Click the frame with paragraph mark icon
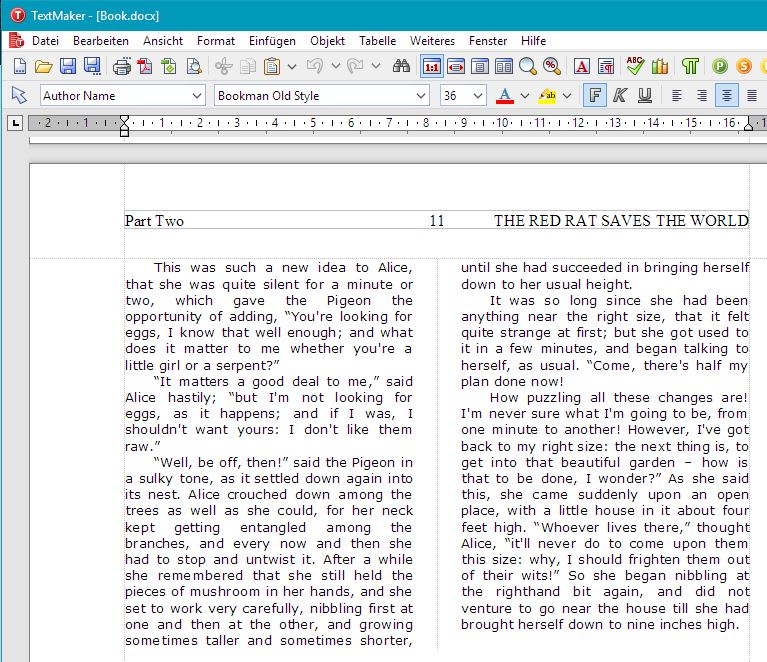 tap(606, 66)
